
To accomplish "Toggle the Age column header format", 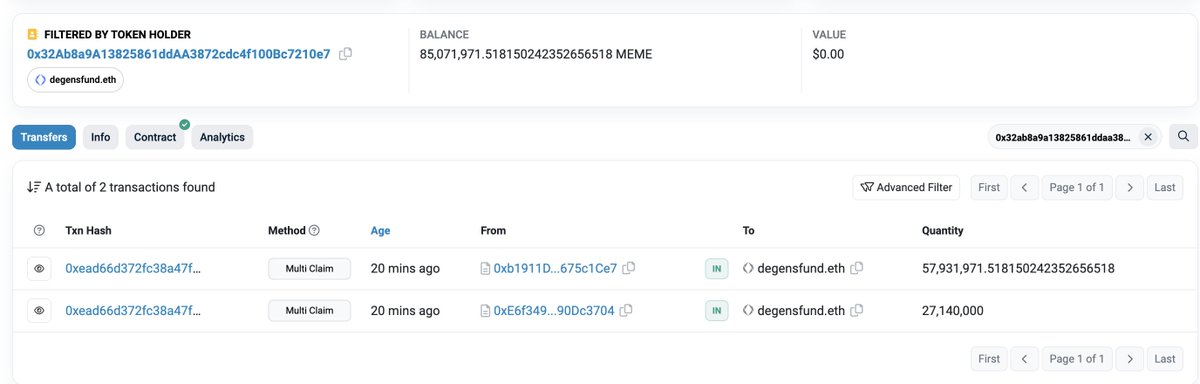I will (380, 230).
